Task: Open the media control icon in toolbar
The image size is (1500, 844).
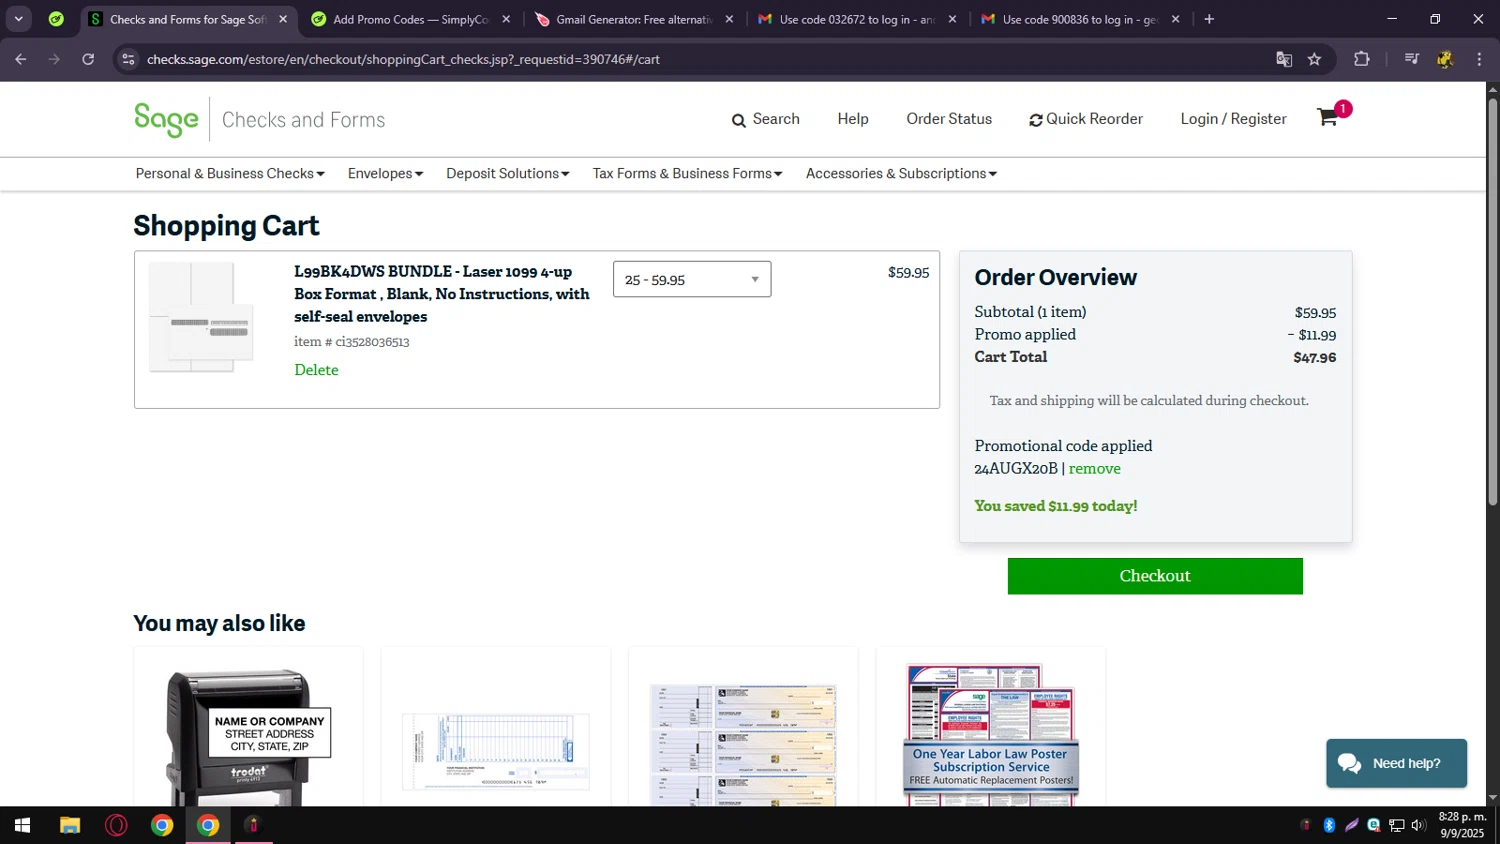Action: coord(1411,59)
